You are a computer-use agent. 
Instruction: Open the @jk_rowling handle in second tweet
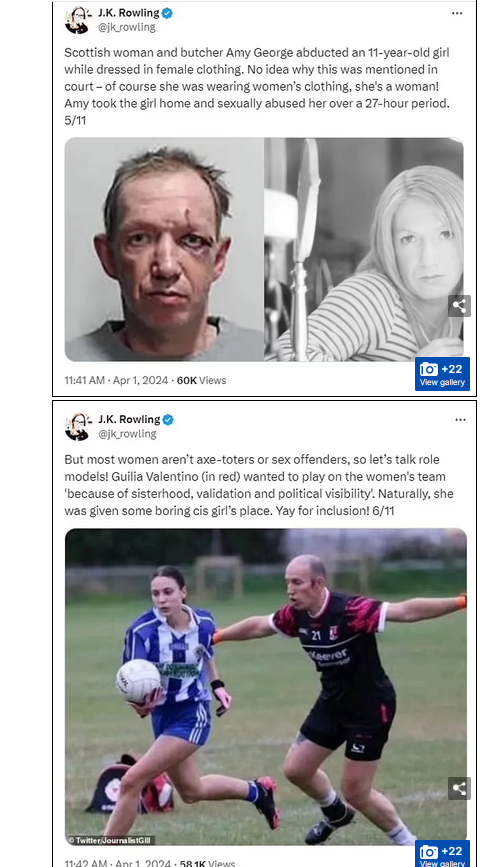point(127,434)
